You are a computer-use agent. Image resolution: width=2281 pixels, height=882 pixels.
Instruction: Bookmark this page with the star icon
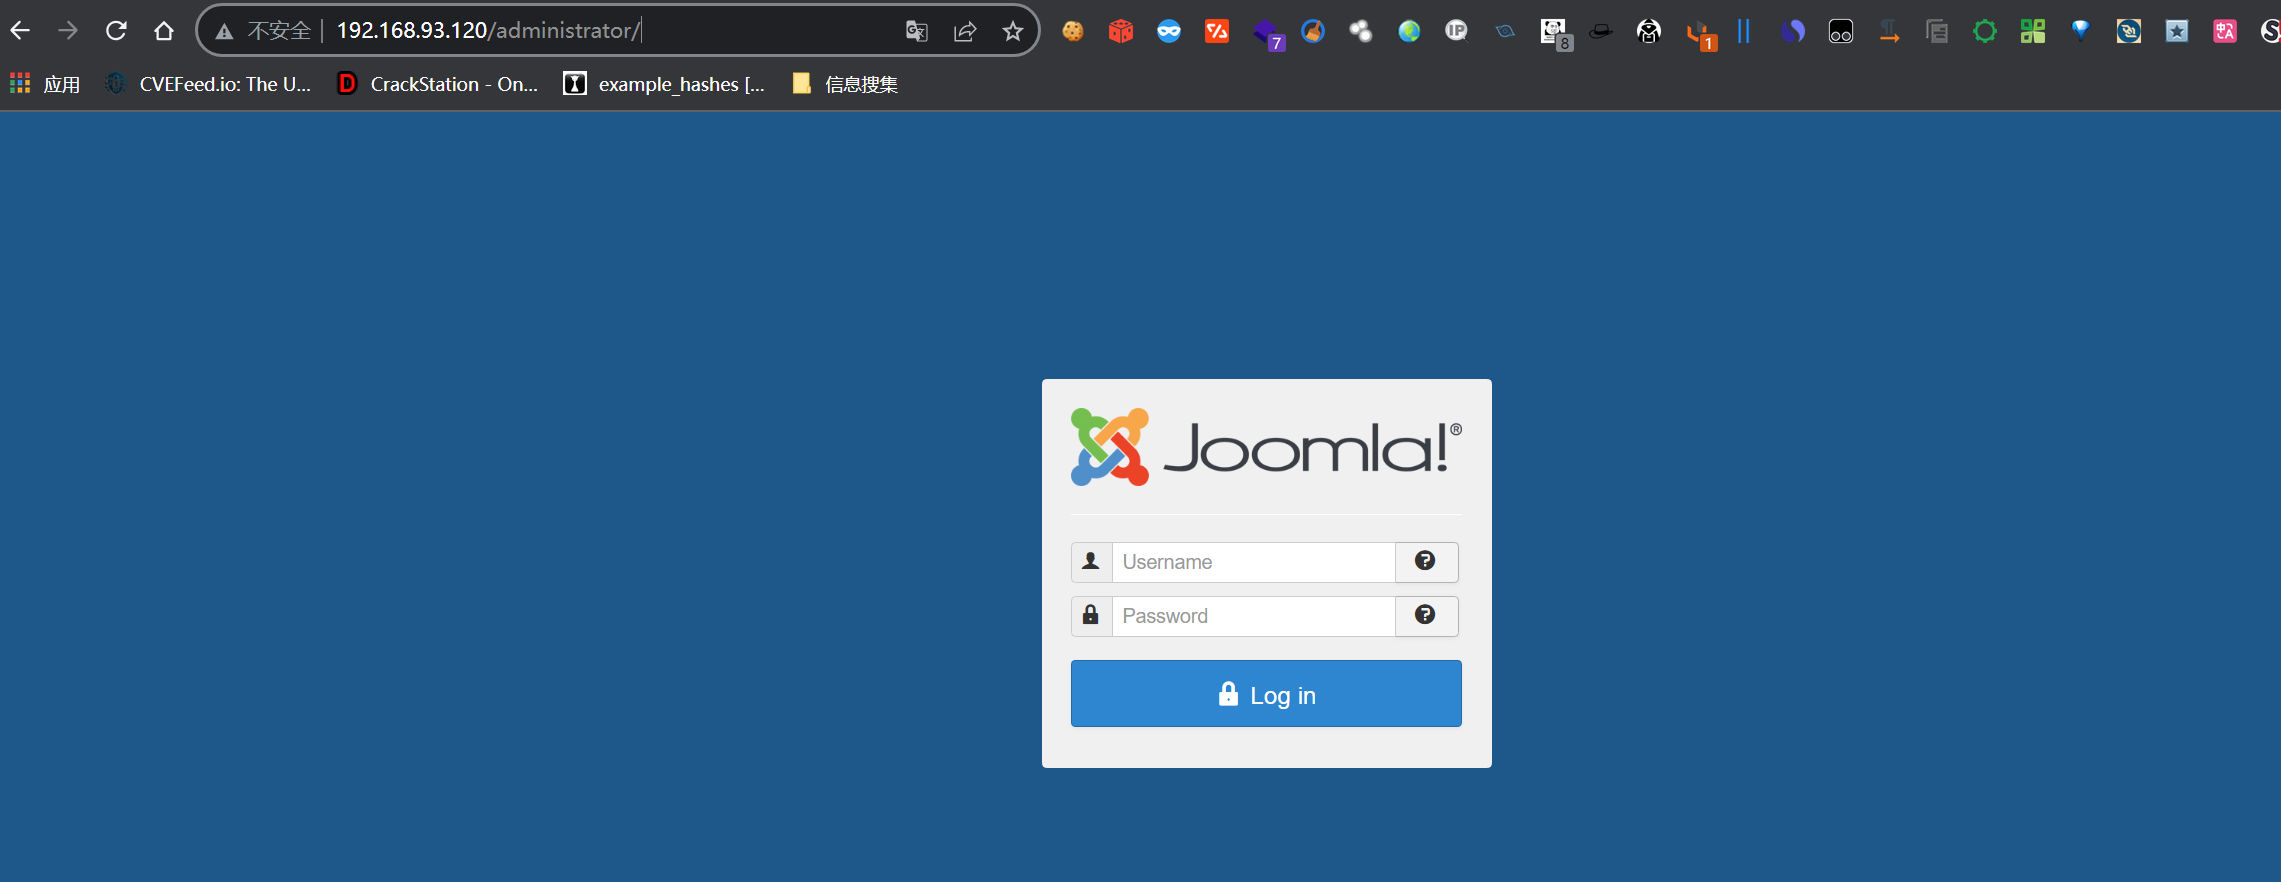1013,31
